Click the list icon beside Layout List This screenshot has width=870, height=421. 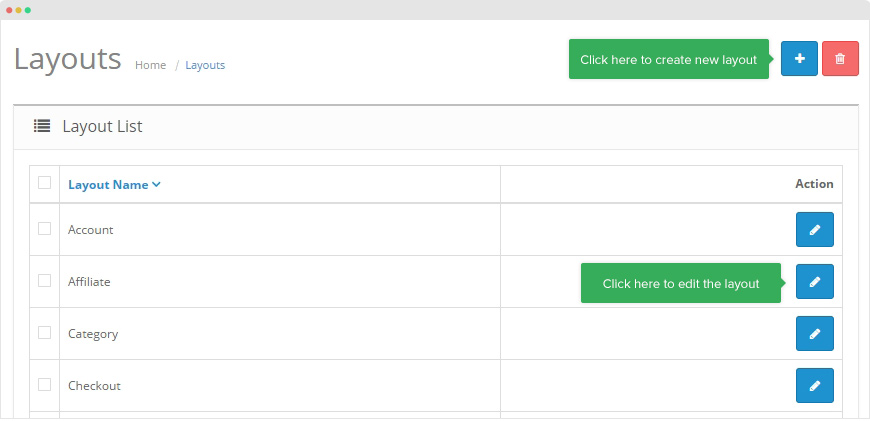[x=42, y=126]
